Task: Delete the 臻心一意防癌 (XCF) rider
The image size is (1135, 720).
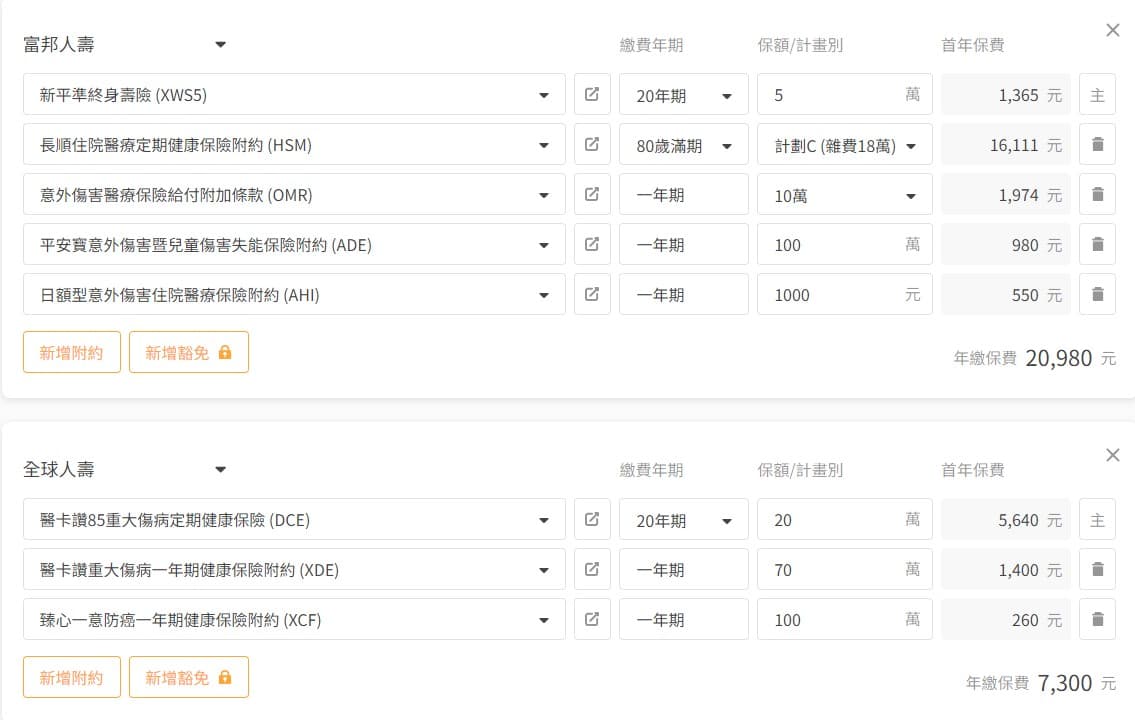Action: [x=1097, y=620]
